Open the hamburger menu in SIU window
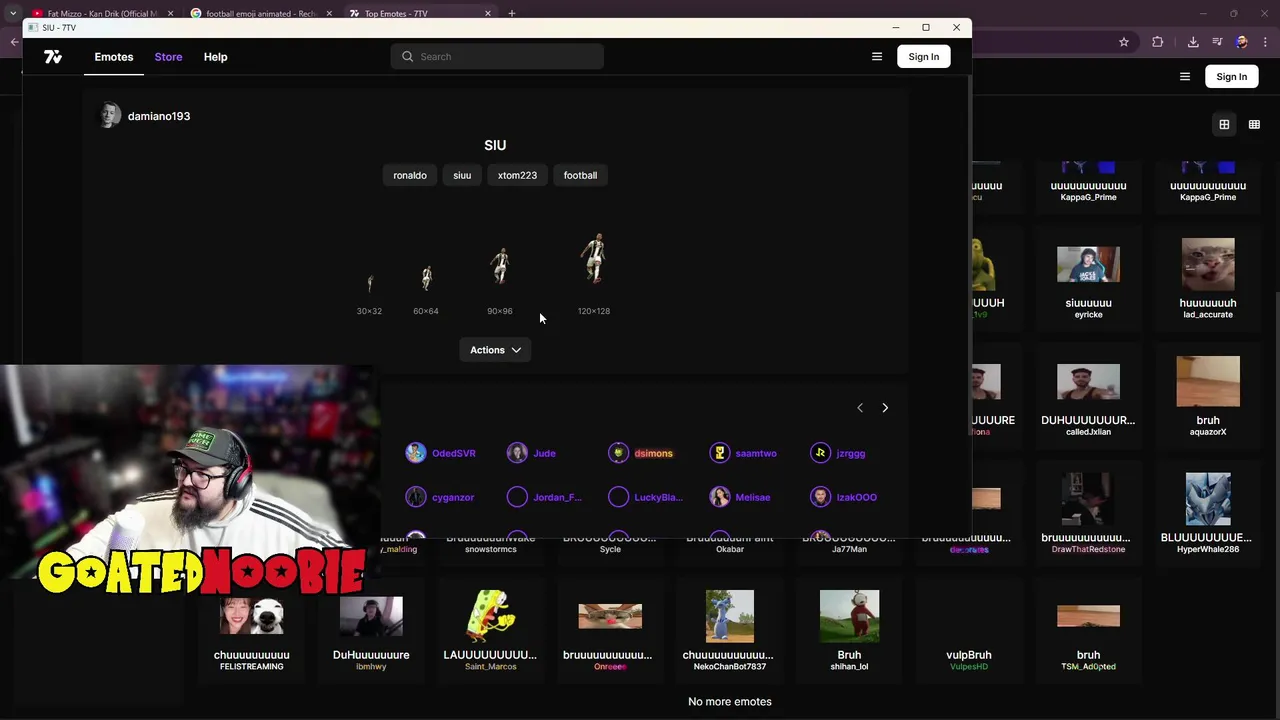The height and width of the screenshot is (720, 1280). tap(877, 57)
